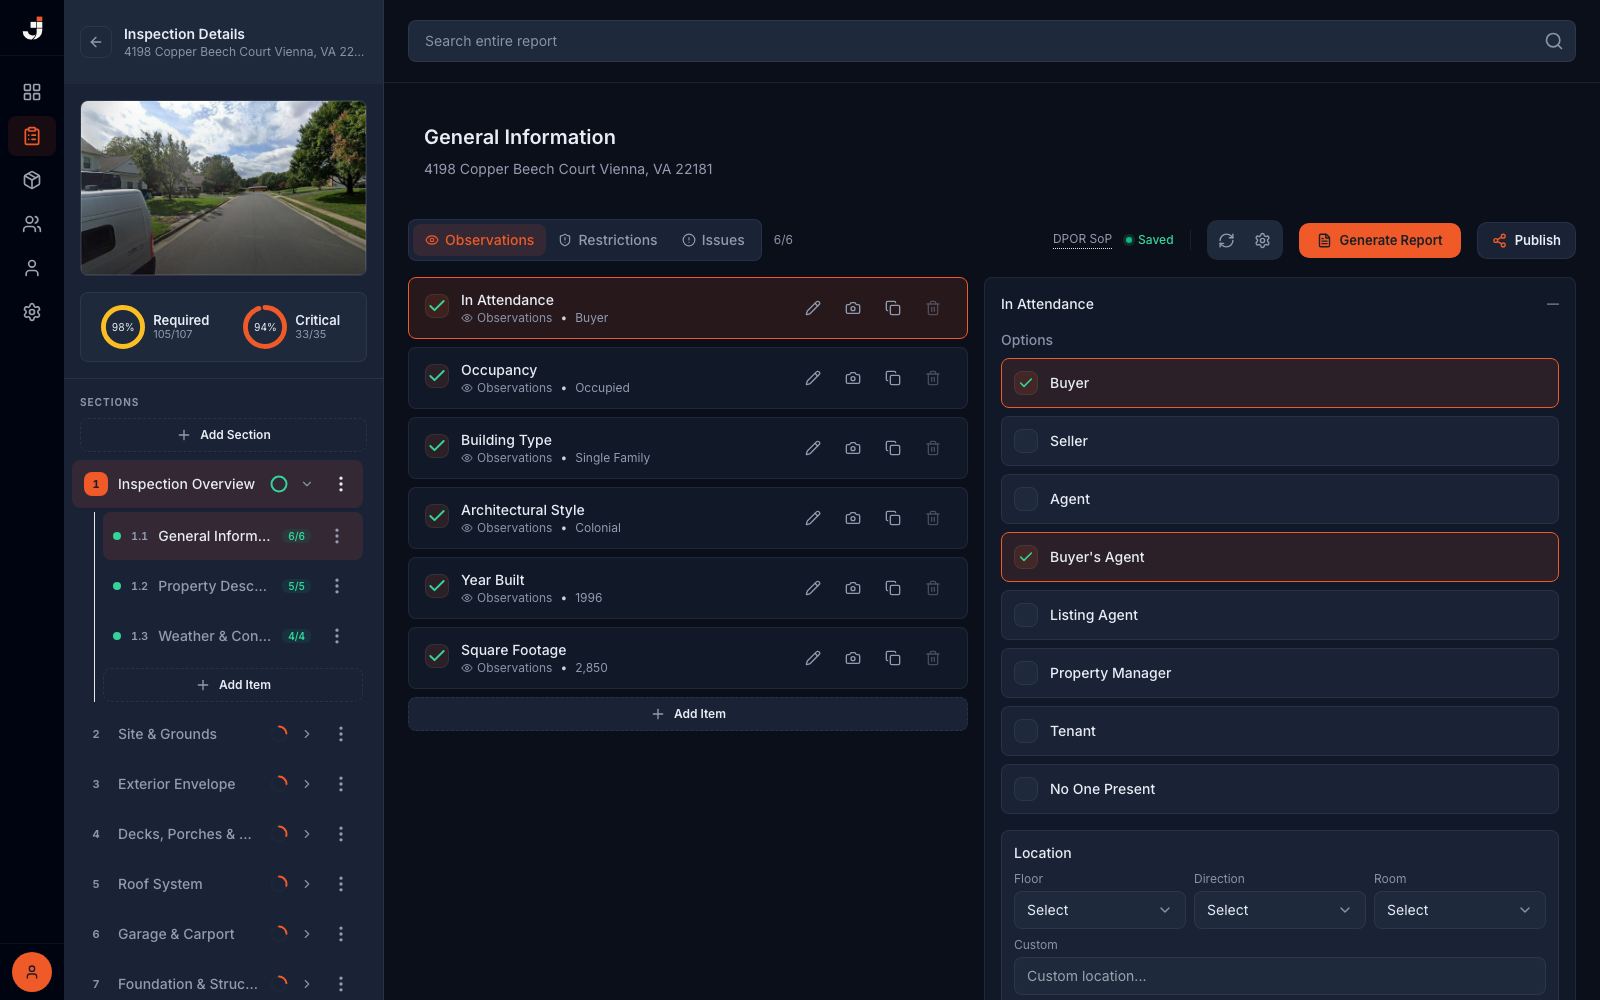Click the Critical 94% progress ring
The width and height of the screenshot is (1600, 1000).
coord(265,327)
